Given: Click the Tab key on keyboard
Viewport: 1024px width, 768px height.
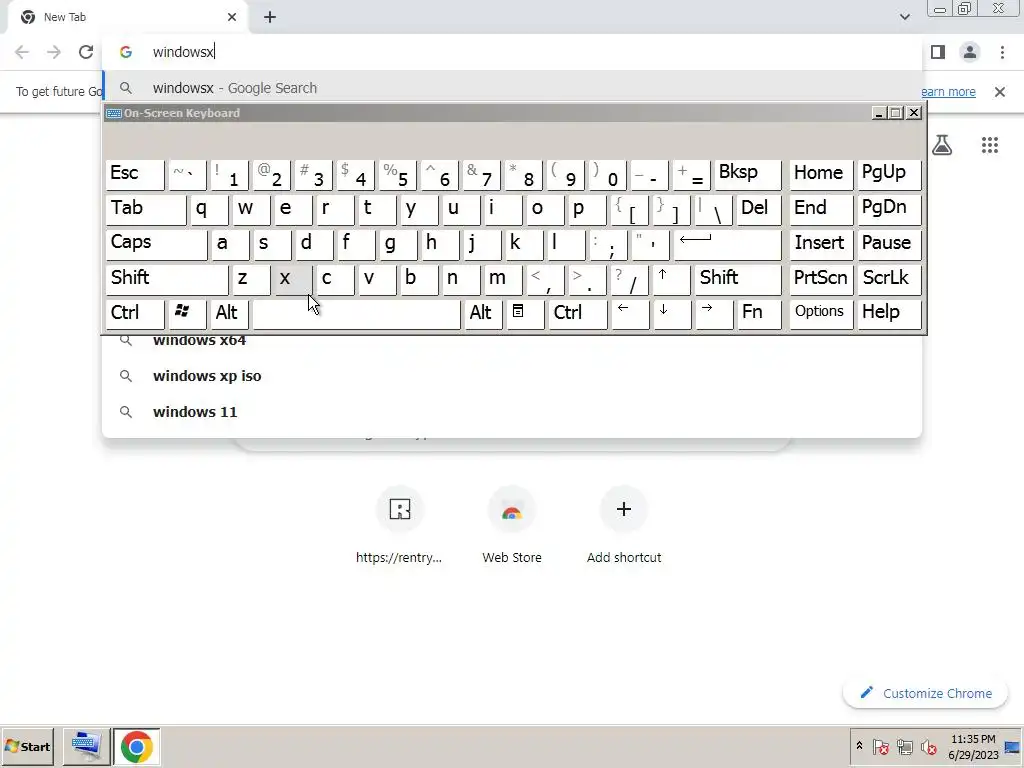Looking at the screenshot, I should (x=146, y=210).
